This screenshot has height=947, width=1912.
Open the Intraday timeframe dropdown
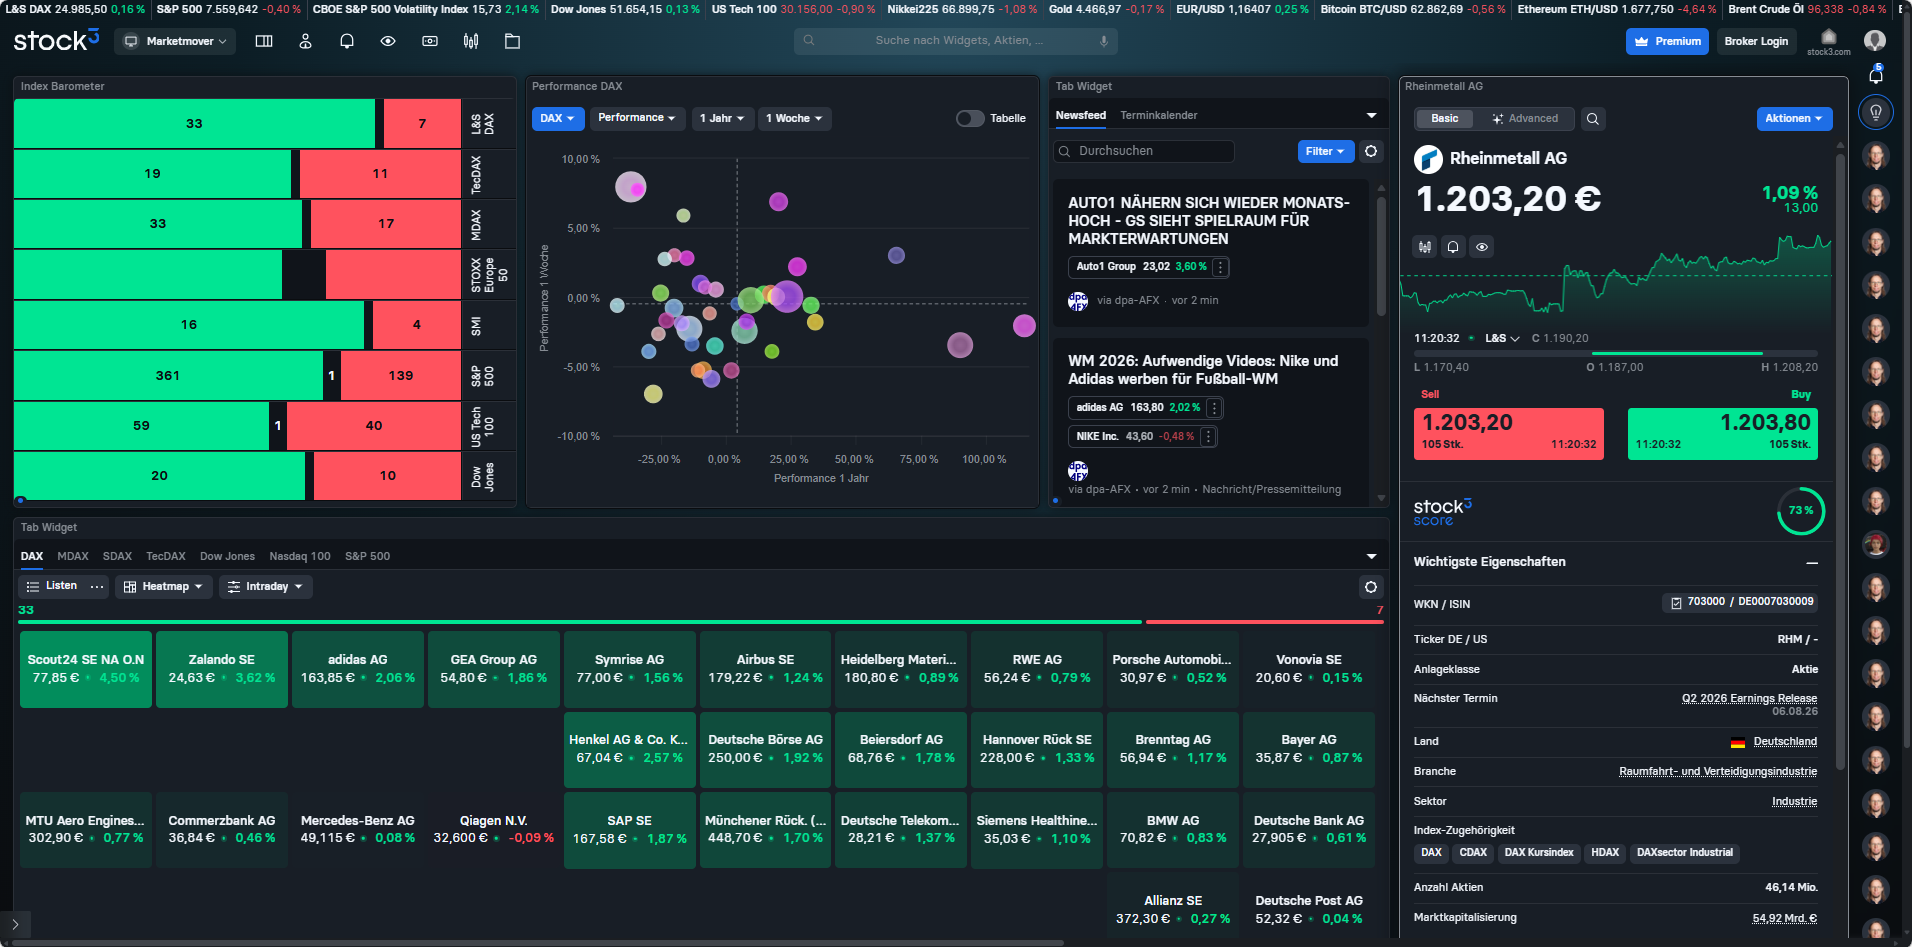tap(266, 587)
